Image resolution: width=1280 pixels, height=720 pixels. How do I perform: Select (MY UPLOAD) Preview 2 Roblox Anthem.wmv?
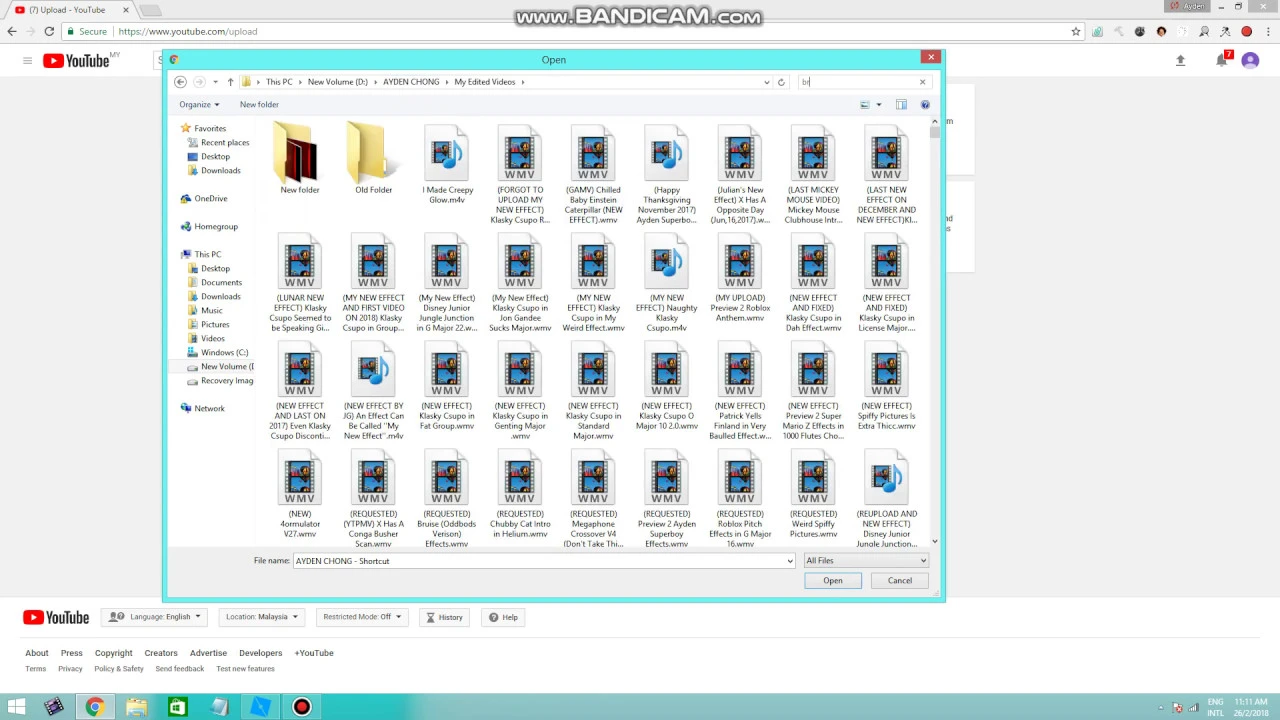click(740, 278)
